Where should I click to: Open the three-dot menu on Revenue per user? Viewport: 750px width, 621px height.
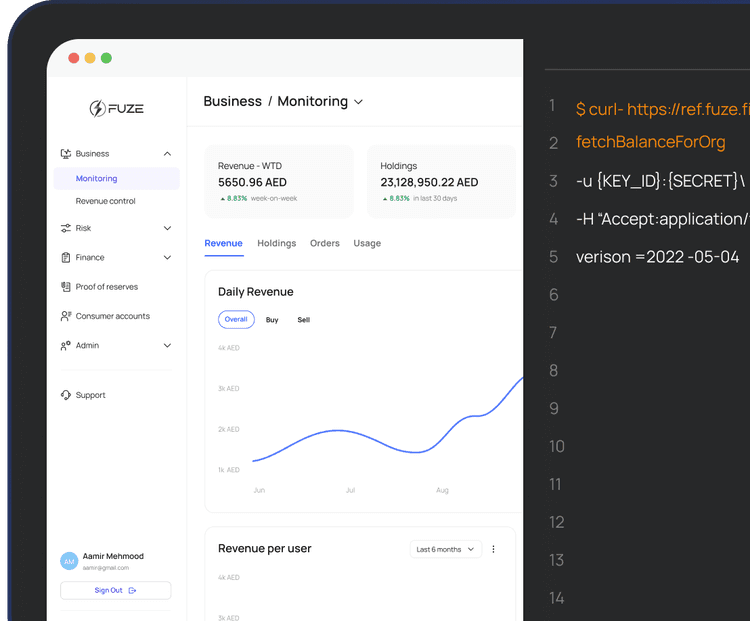[493, 549]
